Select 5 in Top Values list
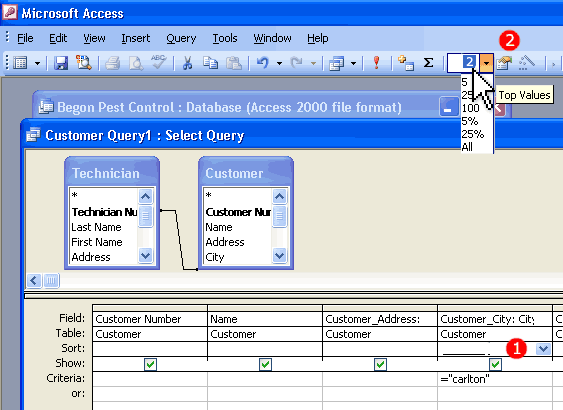 465,82
